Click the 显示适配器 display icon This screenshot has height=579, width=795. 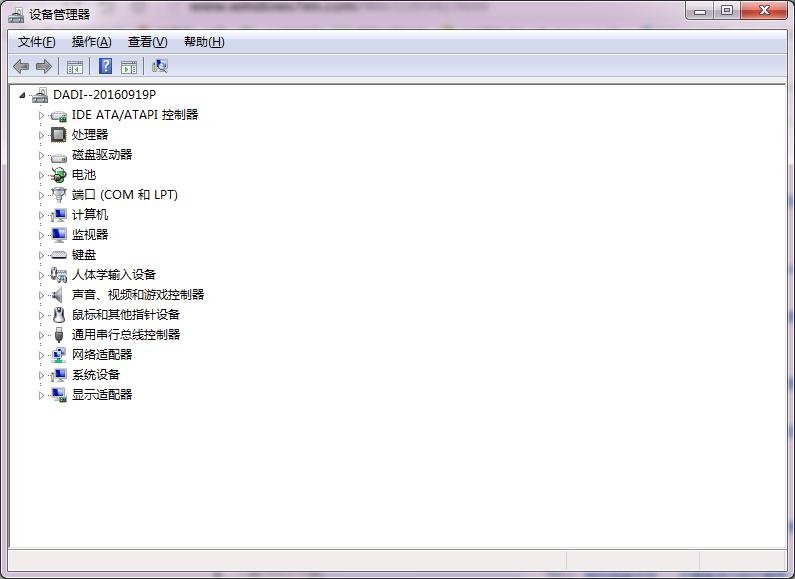pos(59,395)
